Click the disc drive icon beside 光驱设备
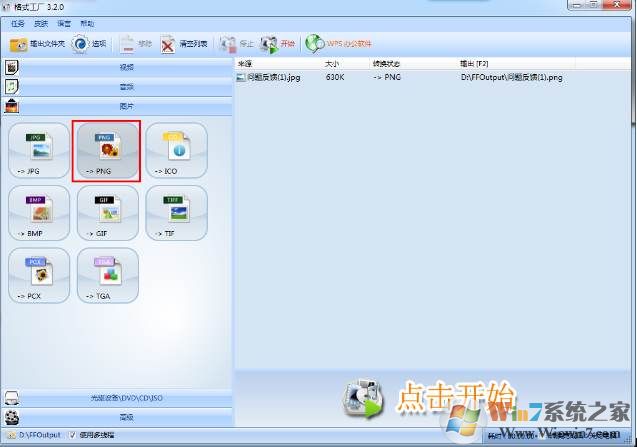The height and width of the screenshot is (447, 637). [12, 398]
